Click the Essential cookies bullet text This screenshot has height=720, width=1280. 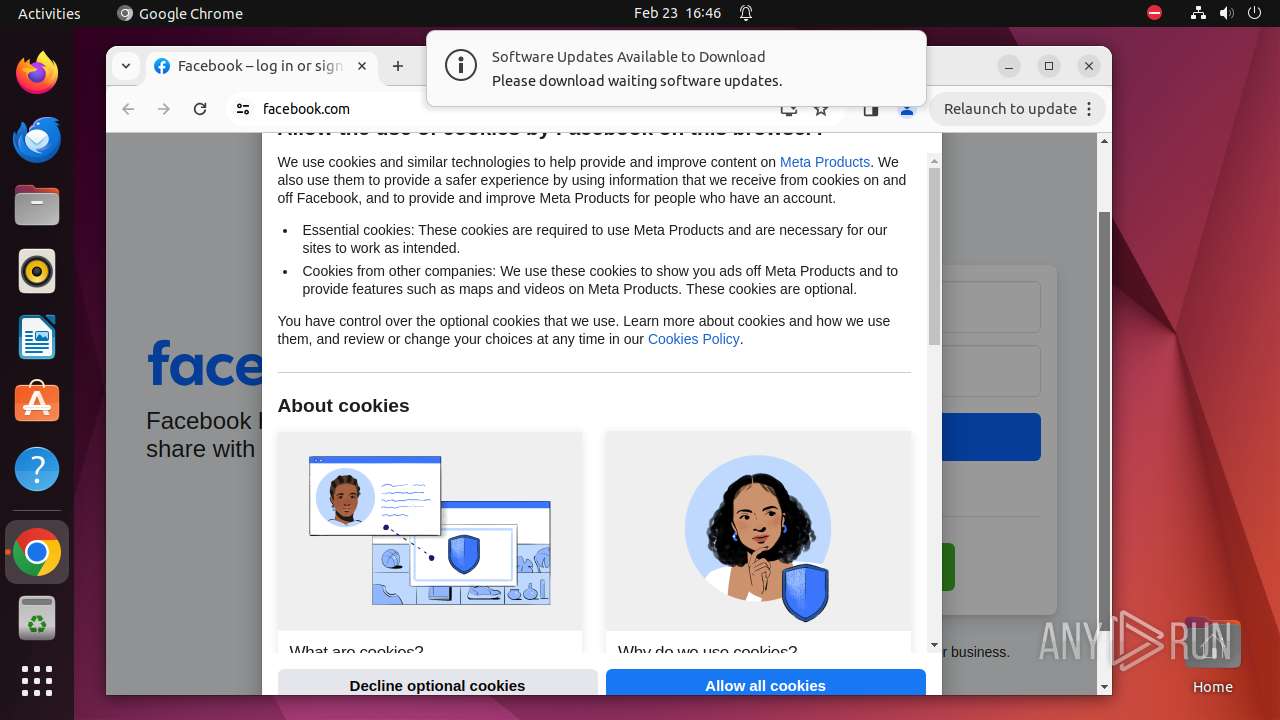(x=595, y=239)
